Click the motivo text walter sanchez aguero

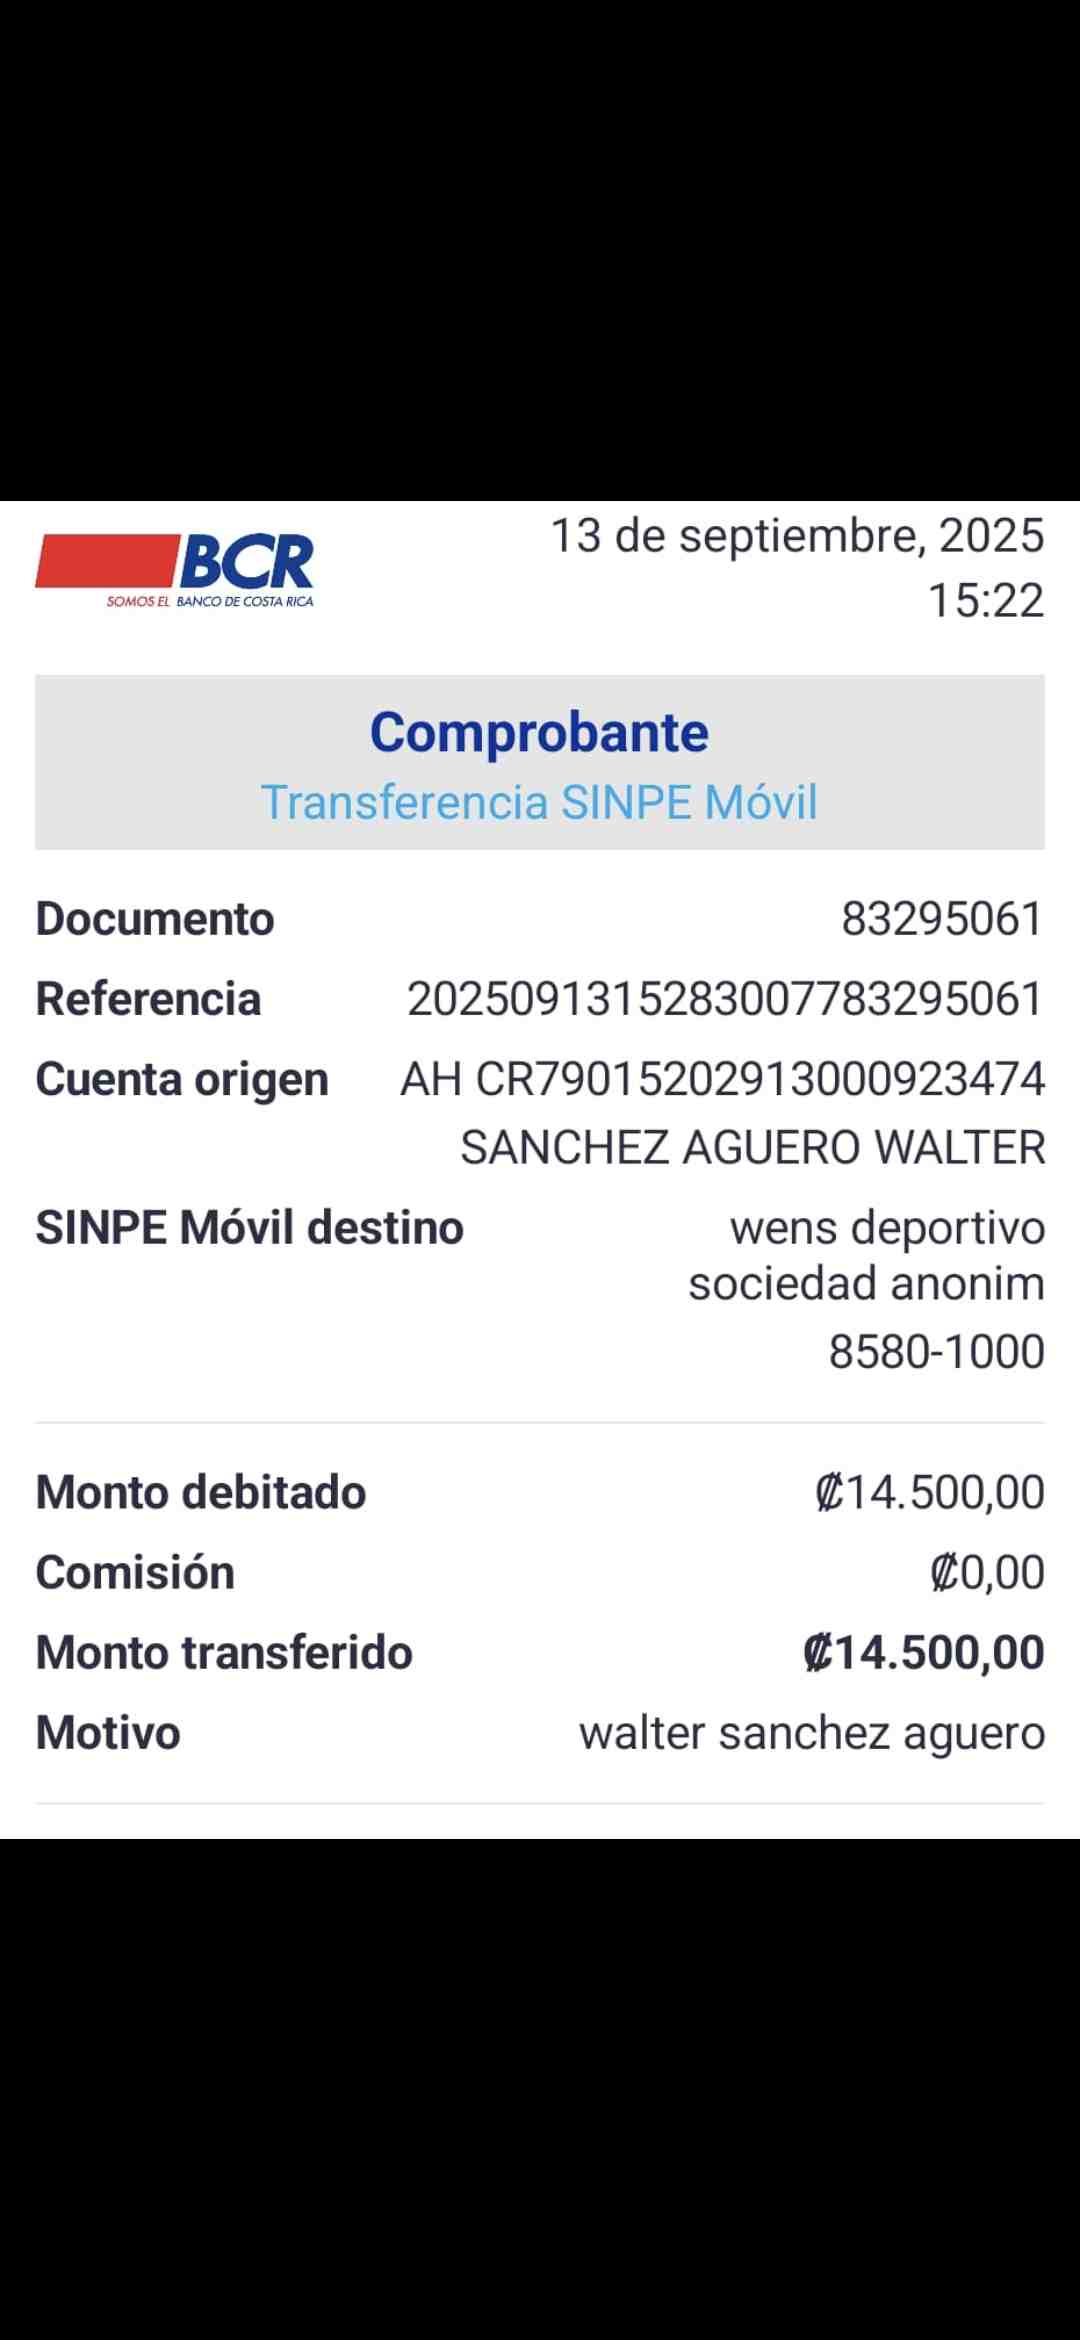[x=812, y=1734]
